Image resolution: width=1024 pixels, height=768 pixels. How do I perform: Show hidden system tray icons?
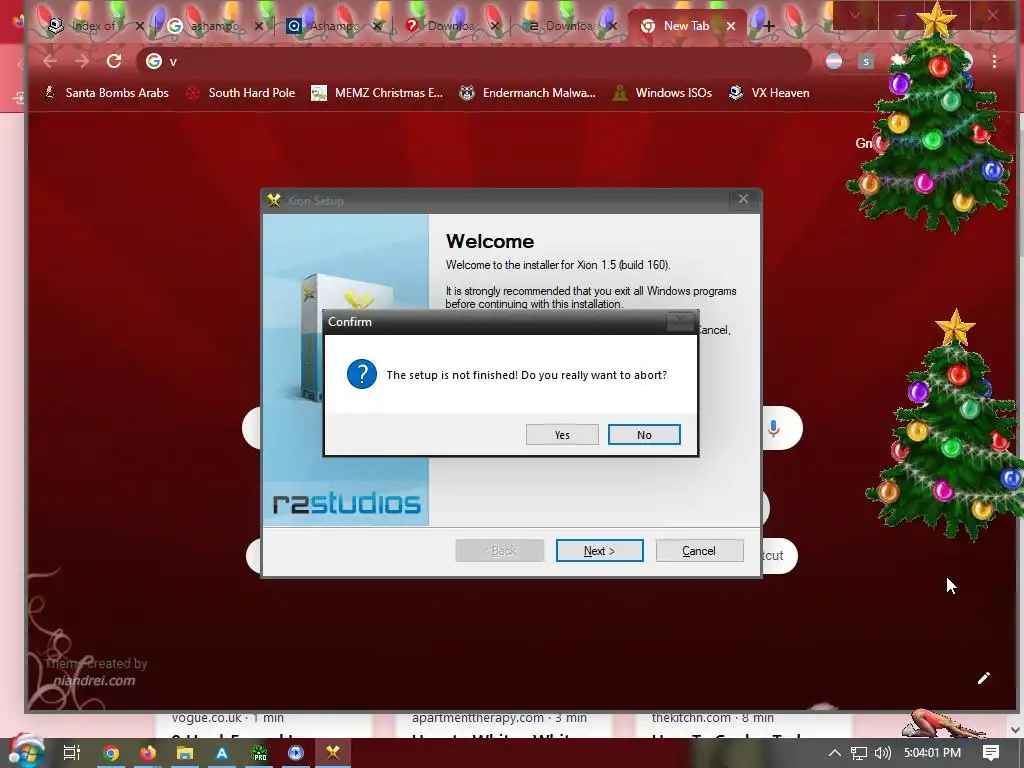(x=835, y=753)
